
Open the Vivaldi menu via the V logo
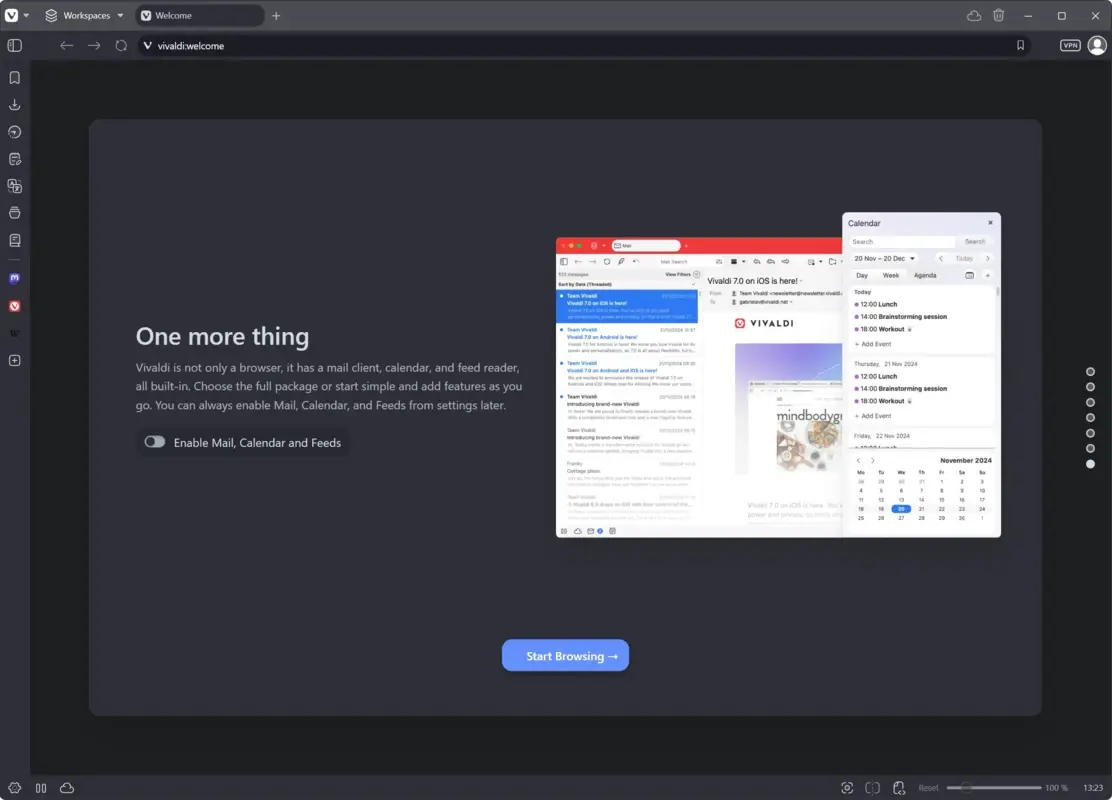click(x=12, y=15)
